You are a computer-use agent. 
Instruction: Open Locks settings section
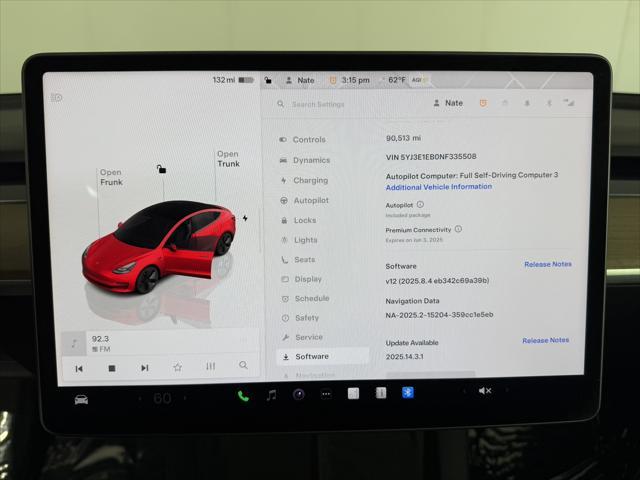[299, 220]
